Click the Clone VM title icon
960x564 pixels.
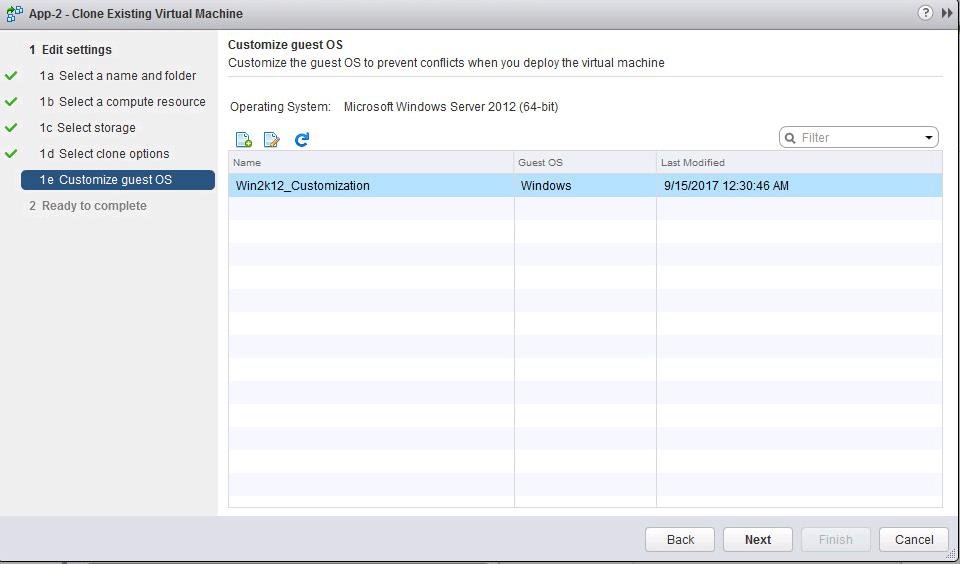14,13
